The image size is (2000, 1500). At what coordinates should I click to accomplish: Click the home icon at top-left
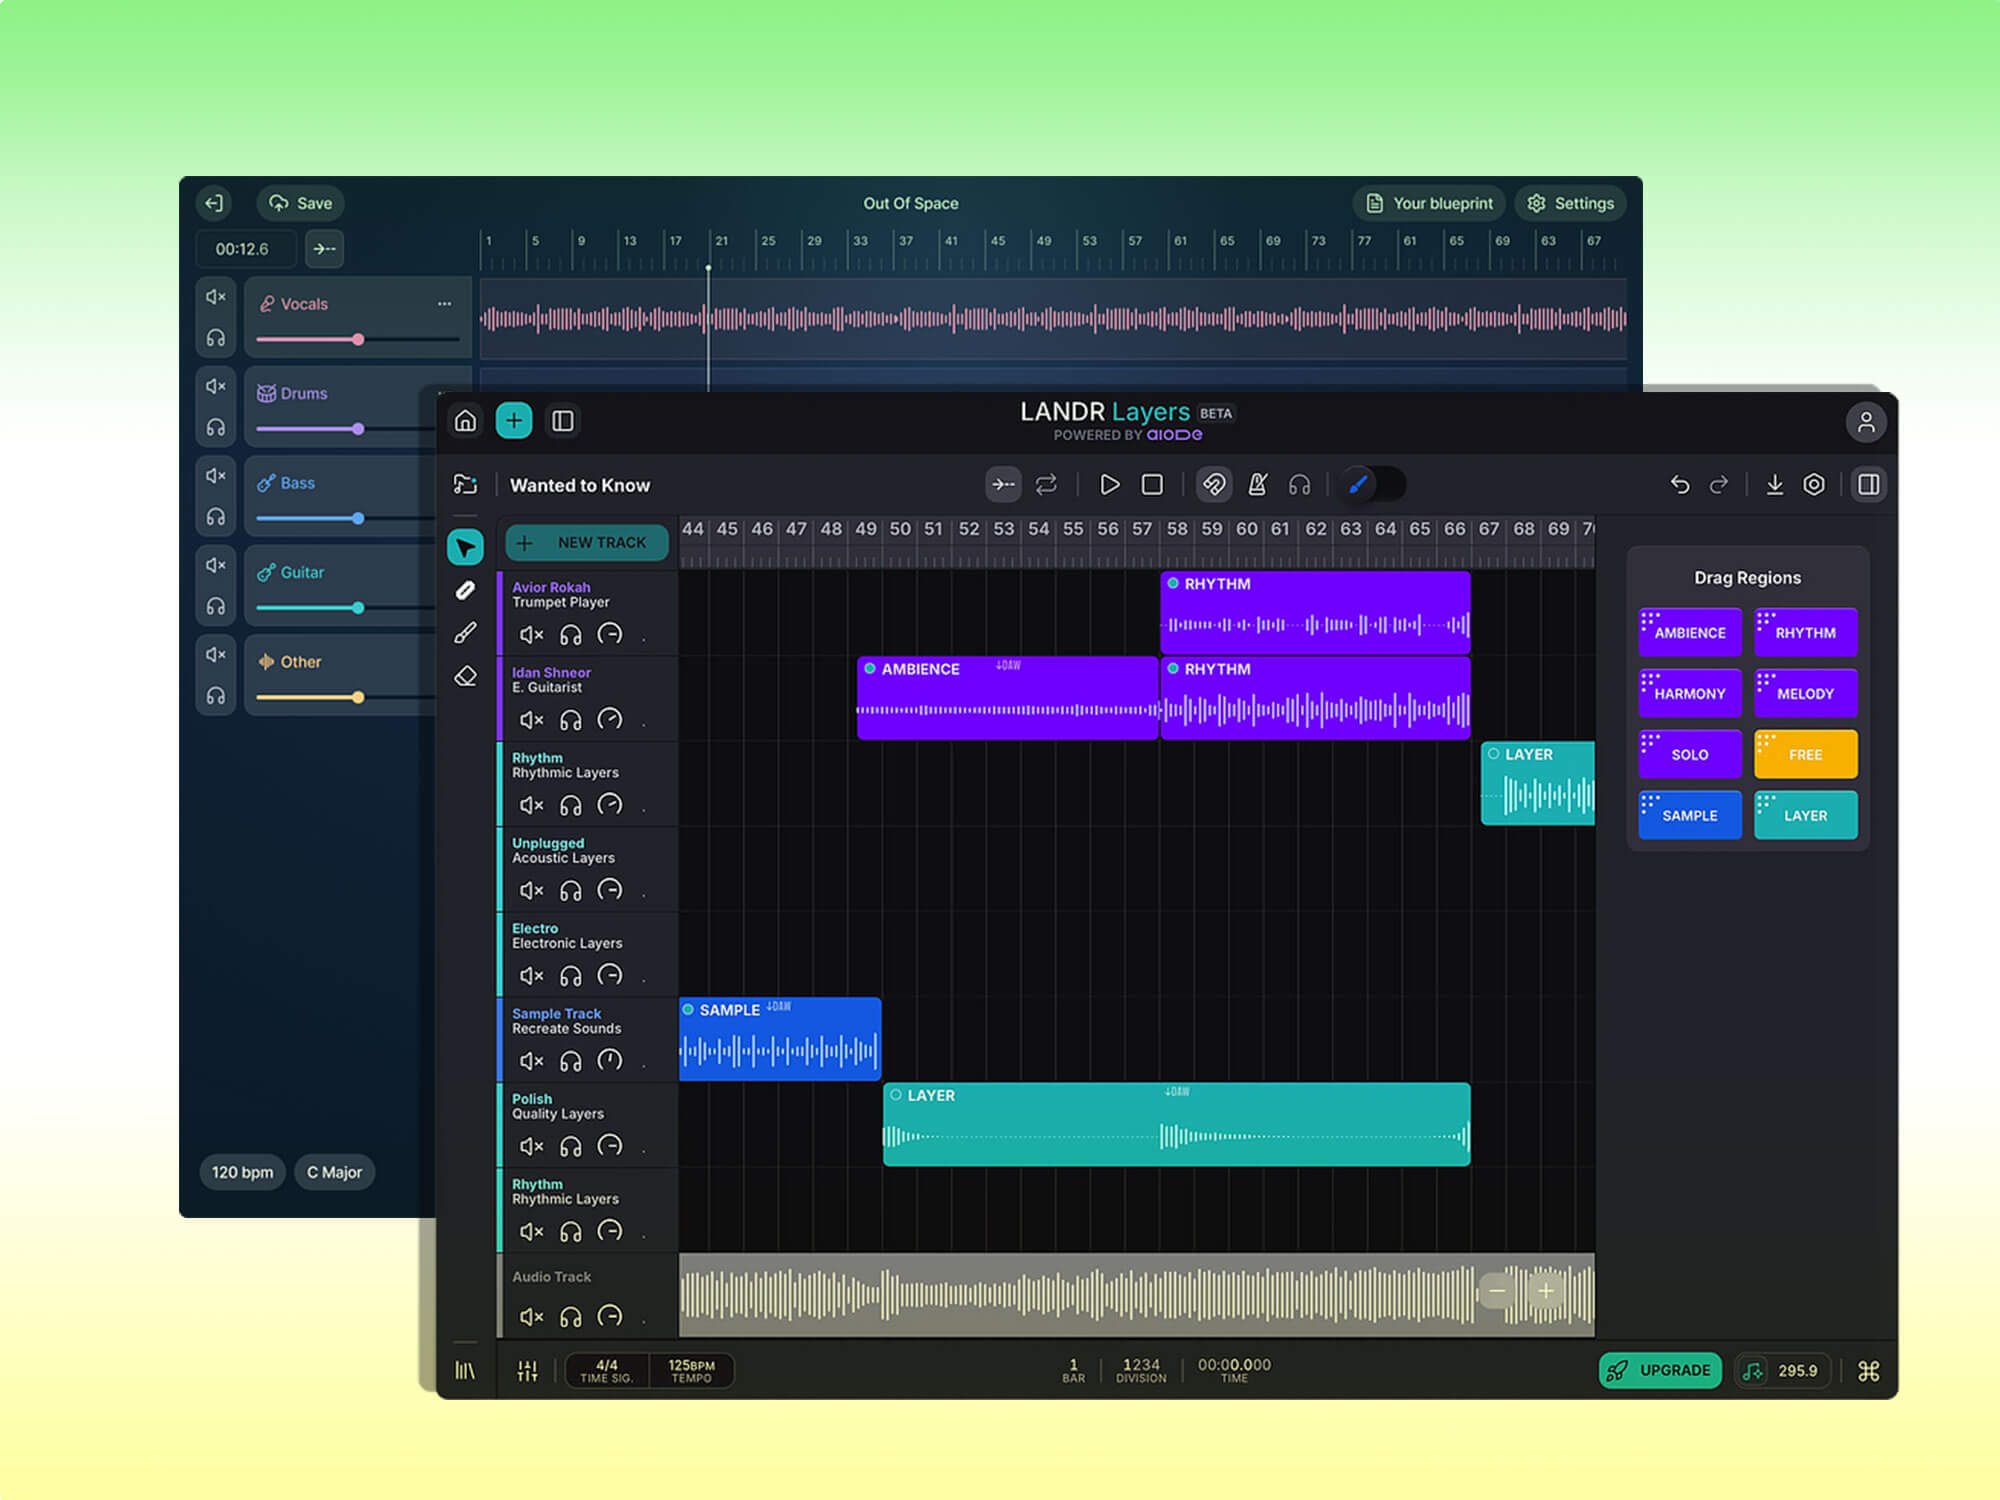click(465, 421)
